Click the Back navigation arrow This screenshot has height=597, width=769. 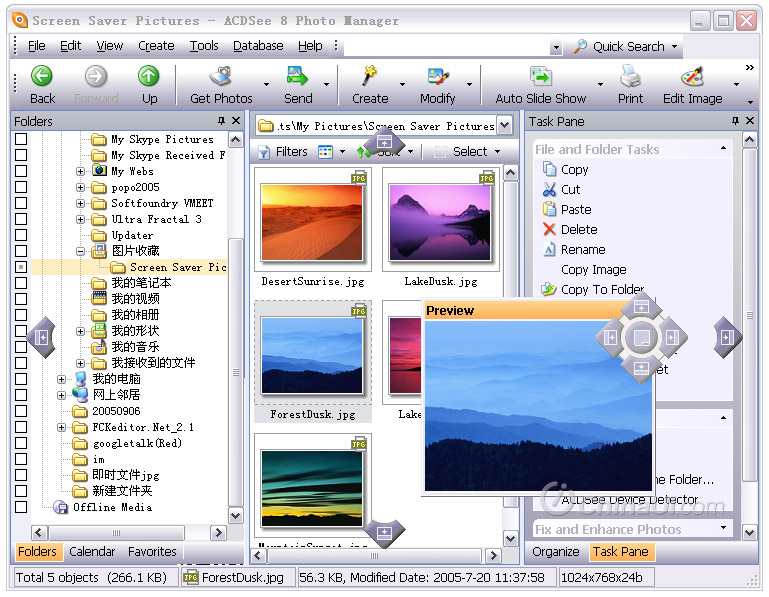click(42, 76)
